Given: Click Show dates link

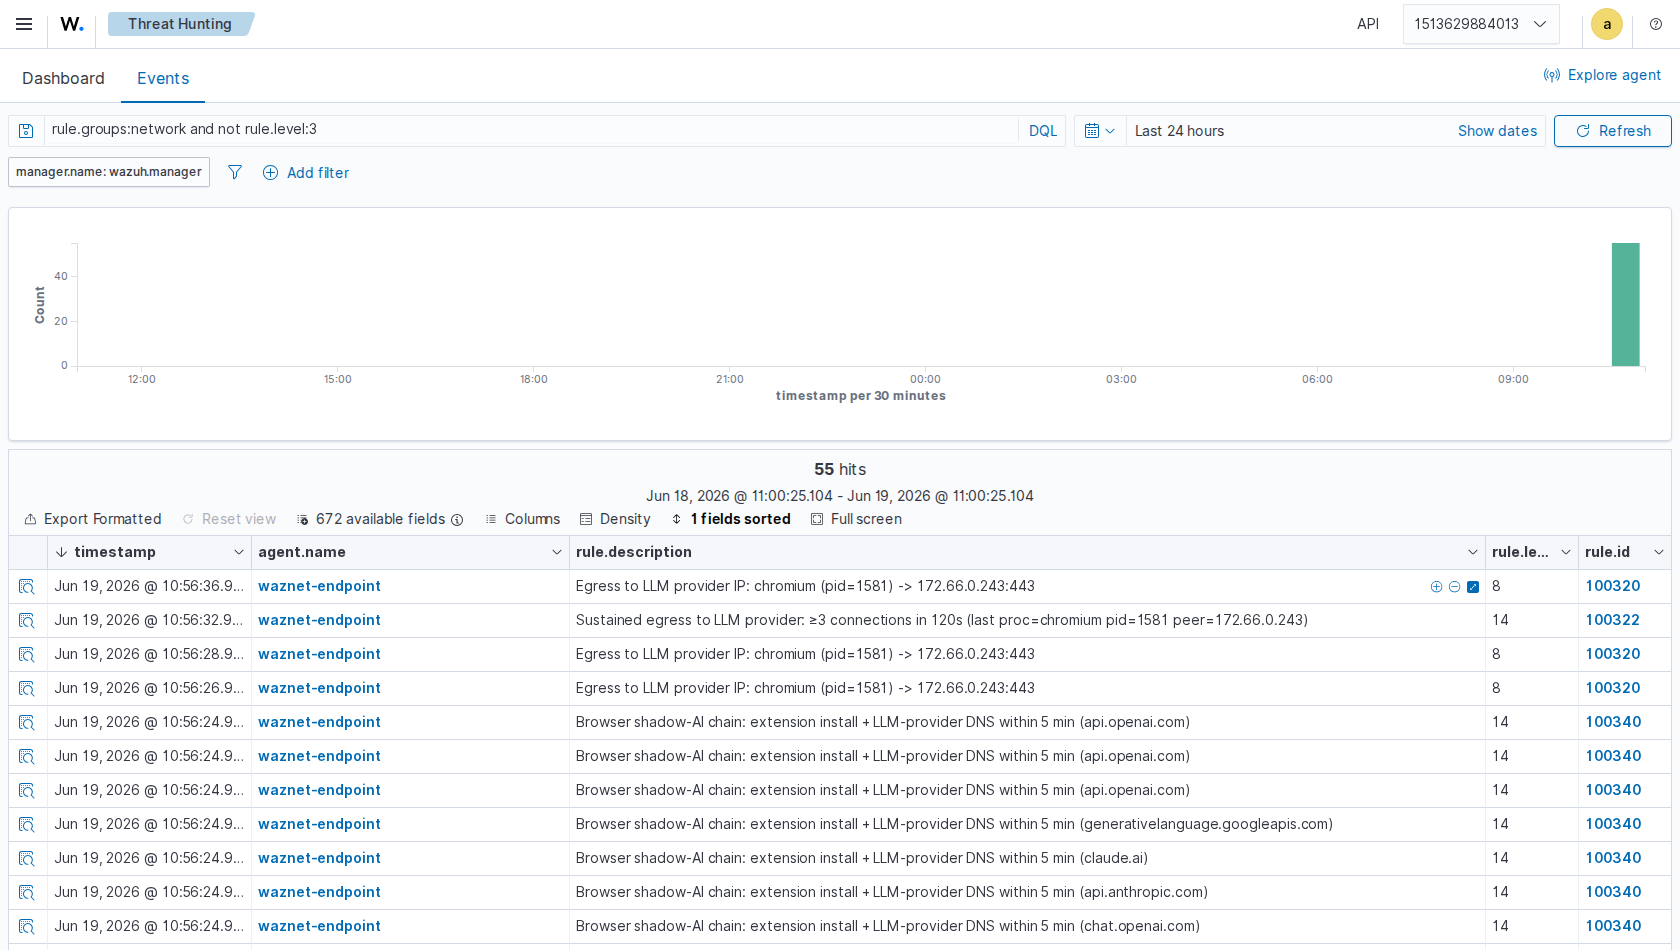Looking at the screenshot, I should click(x=1497, y=131).
